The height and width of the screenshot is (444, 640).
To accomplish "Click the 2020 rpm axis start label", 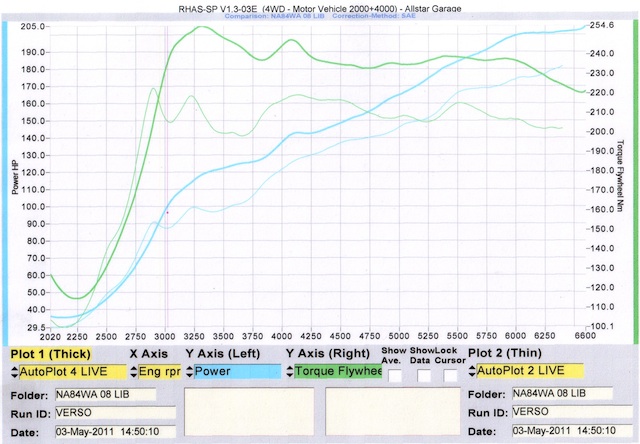I will [50, 337].
